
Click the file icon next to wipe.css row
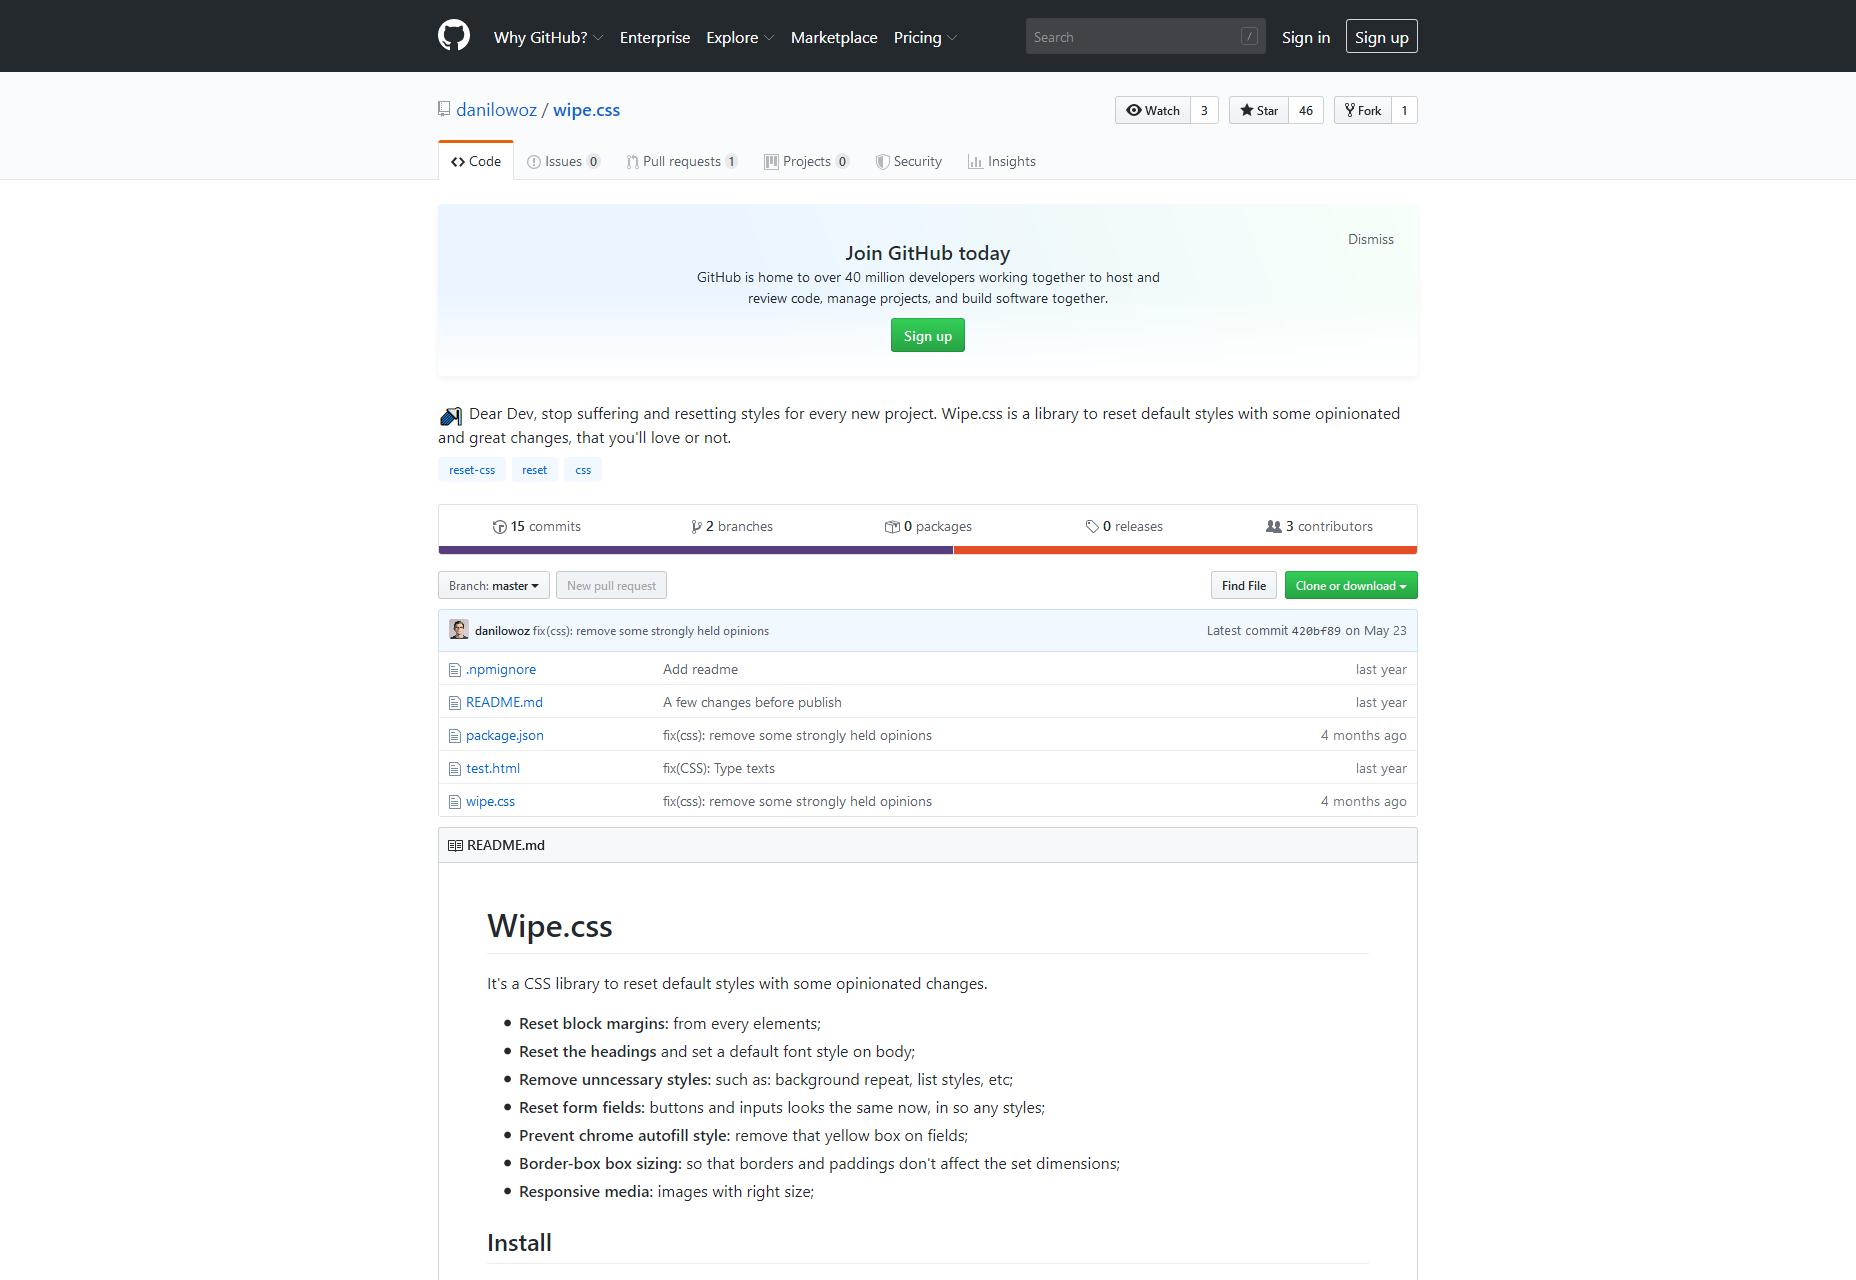coord(455,802)
